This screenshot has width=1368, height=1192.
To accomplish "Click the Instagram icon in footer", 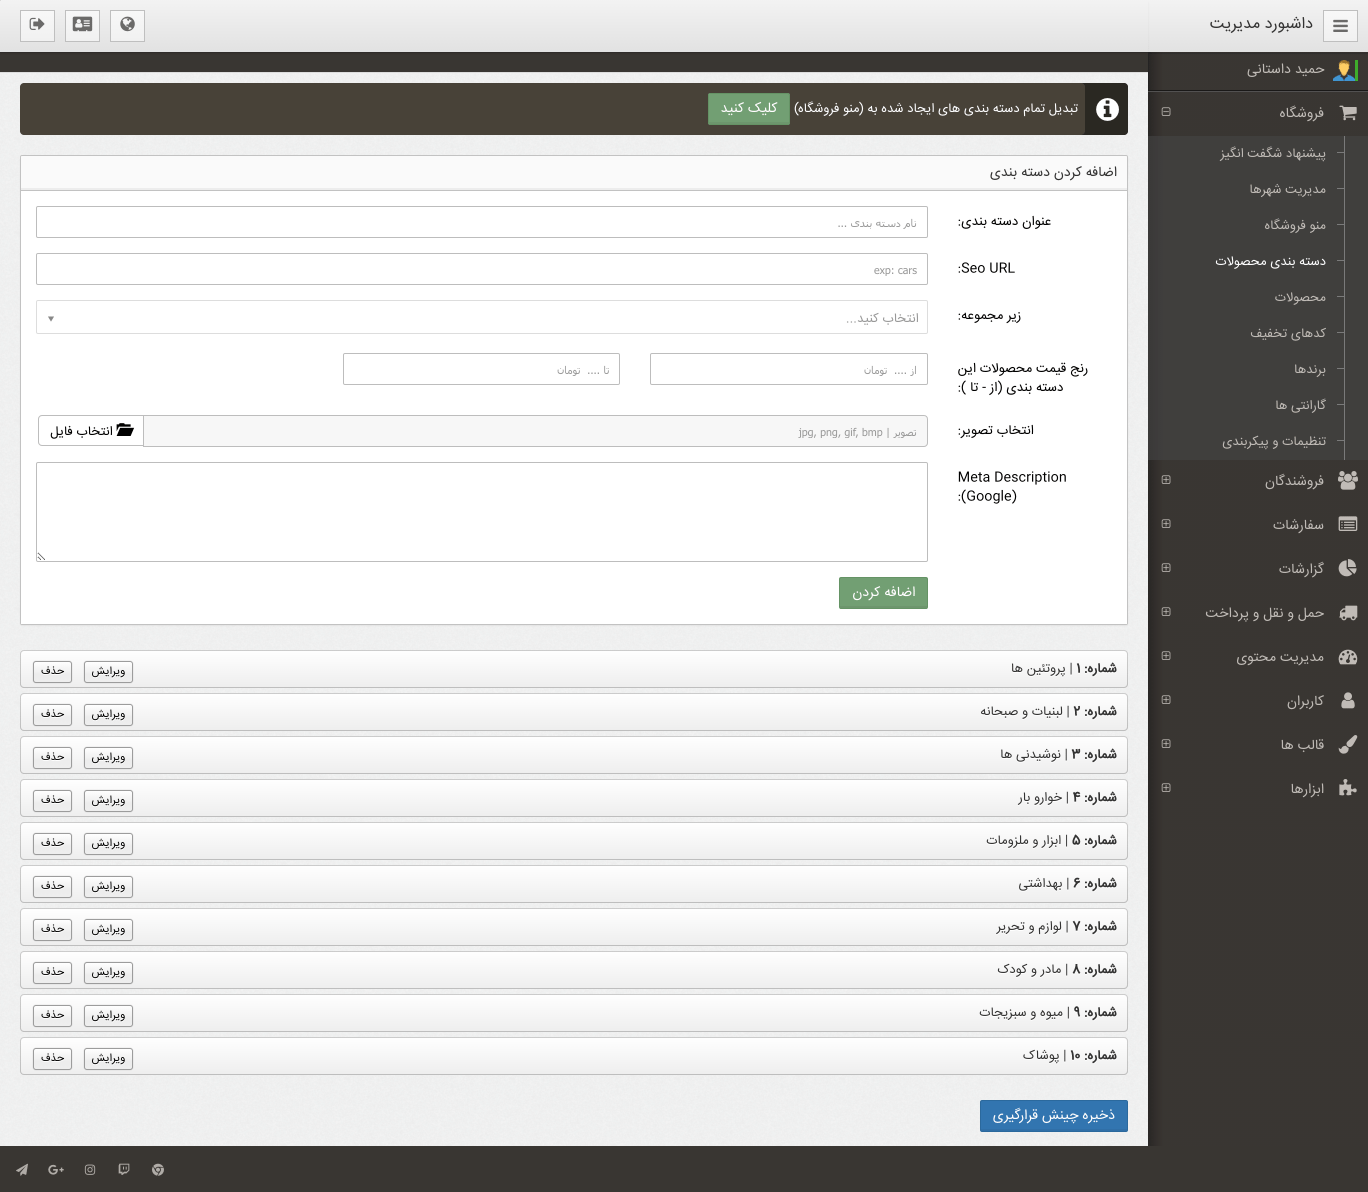I will click(90, 1169).
